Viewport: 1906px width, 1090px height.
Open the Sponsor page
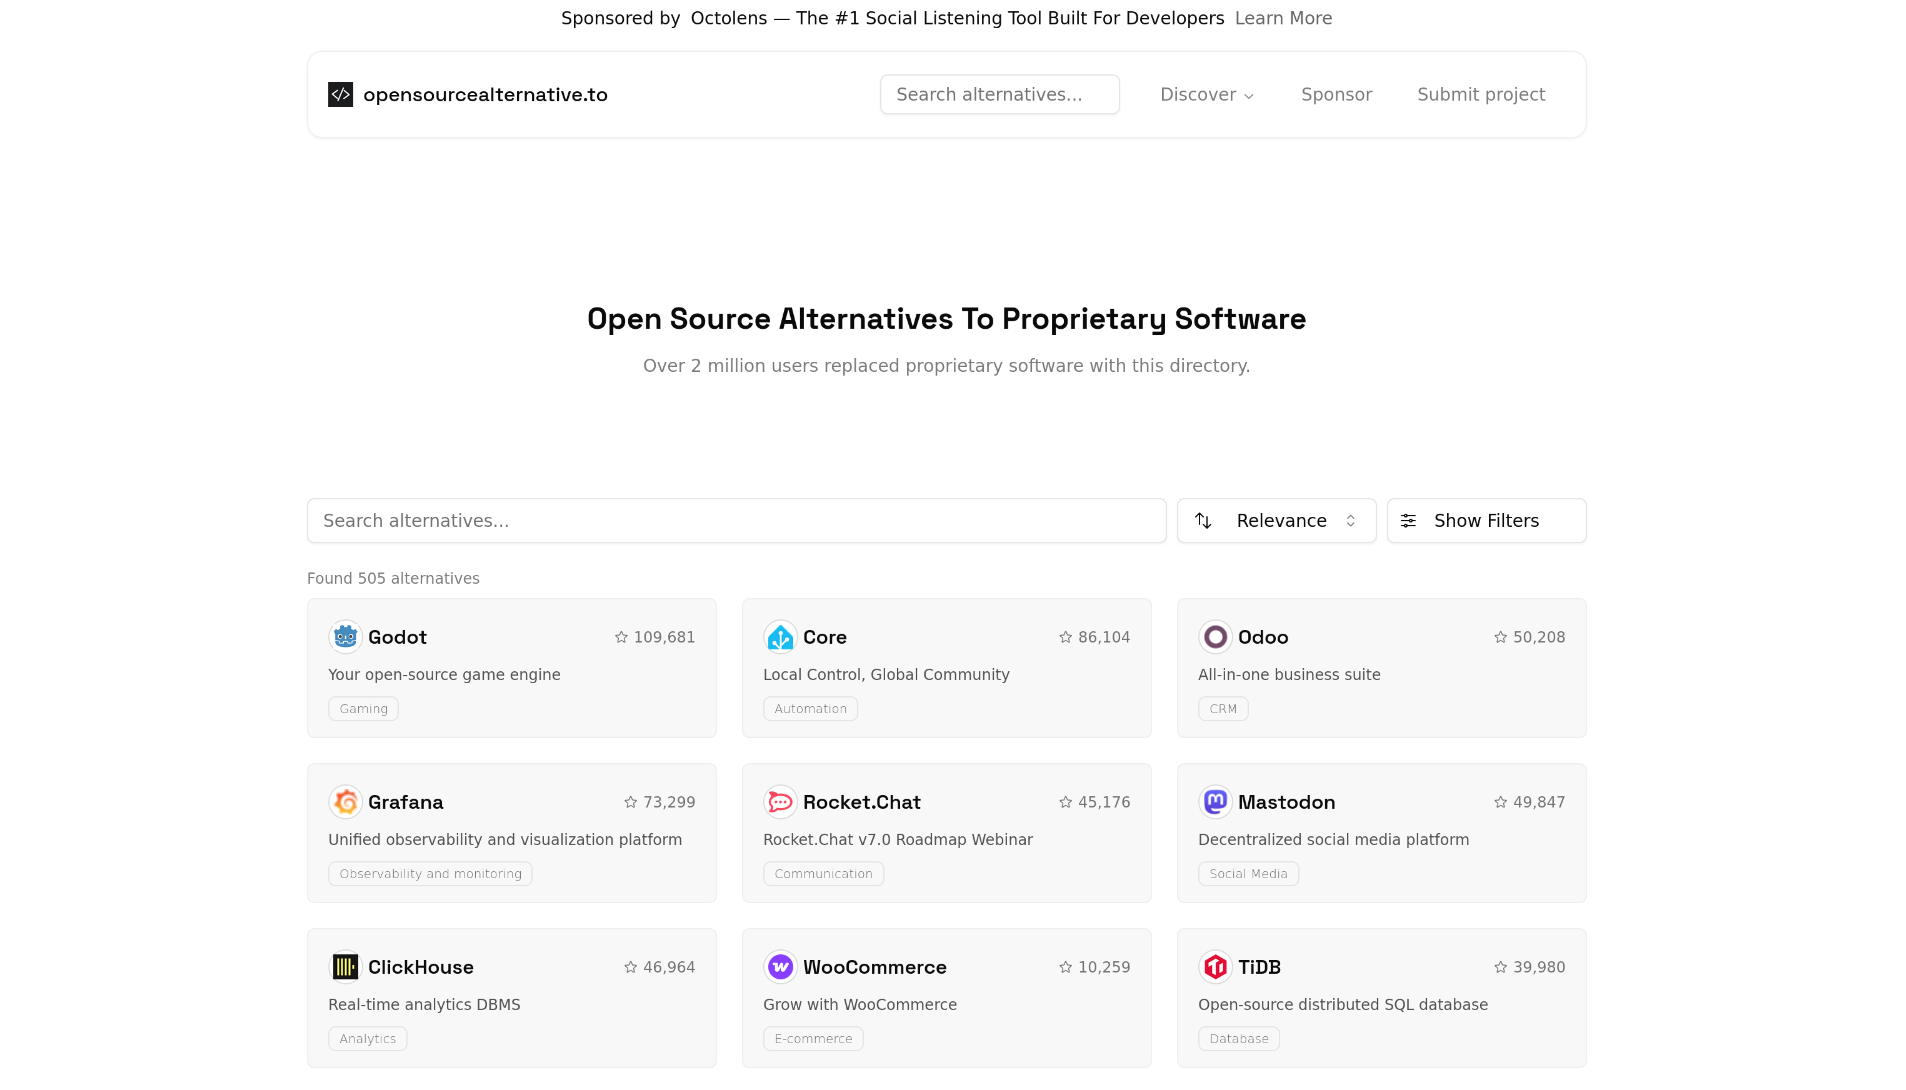click(1336, 95)
